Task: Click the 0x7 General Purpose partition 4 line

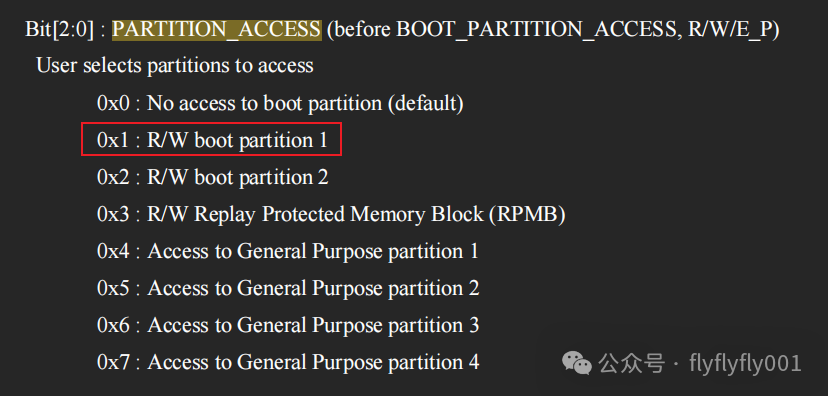Action: click(x=288, y=362)
